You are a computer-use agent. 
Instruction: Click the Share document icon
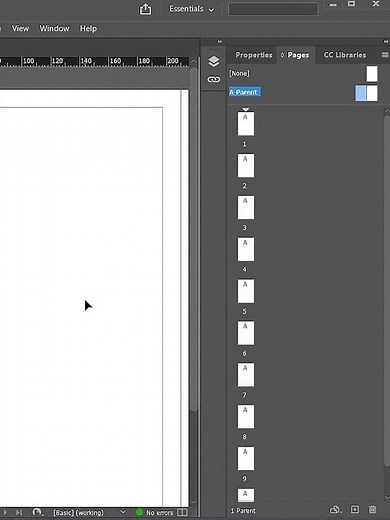click(145, 9)
